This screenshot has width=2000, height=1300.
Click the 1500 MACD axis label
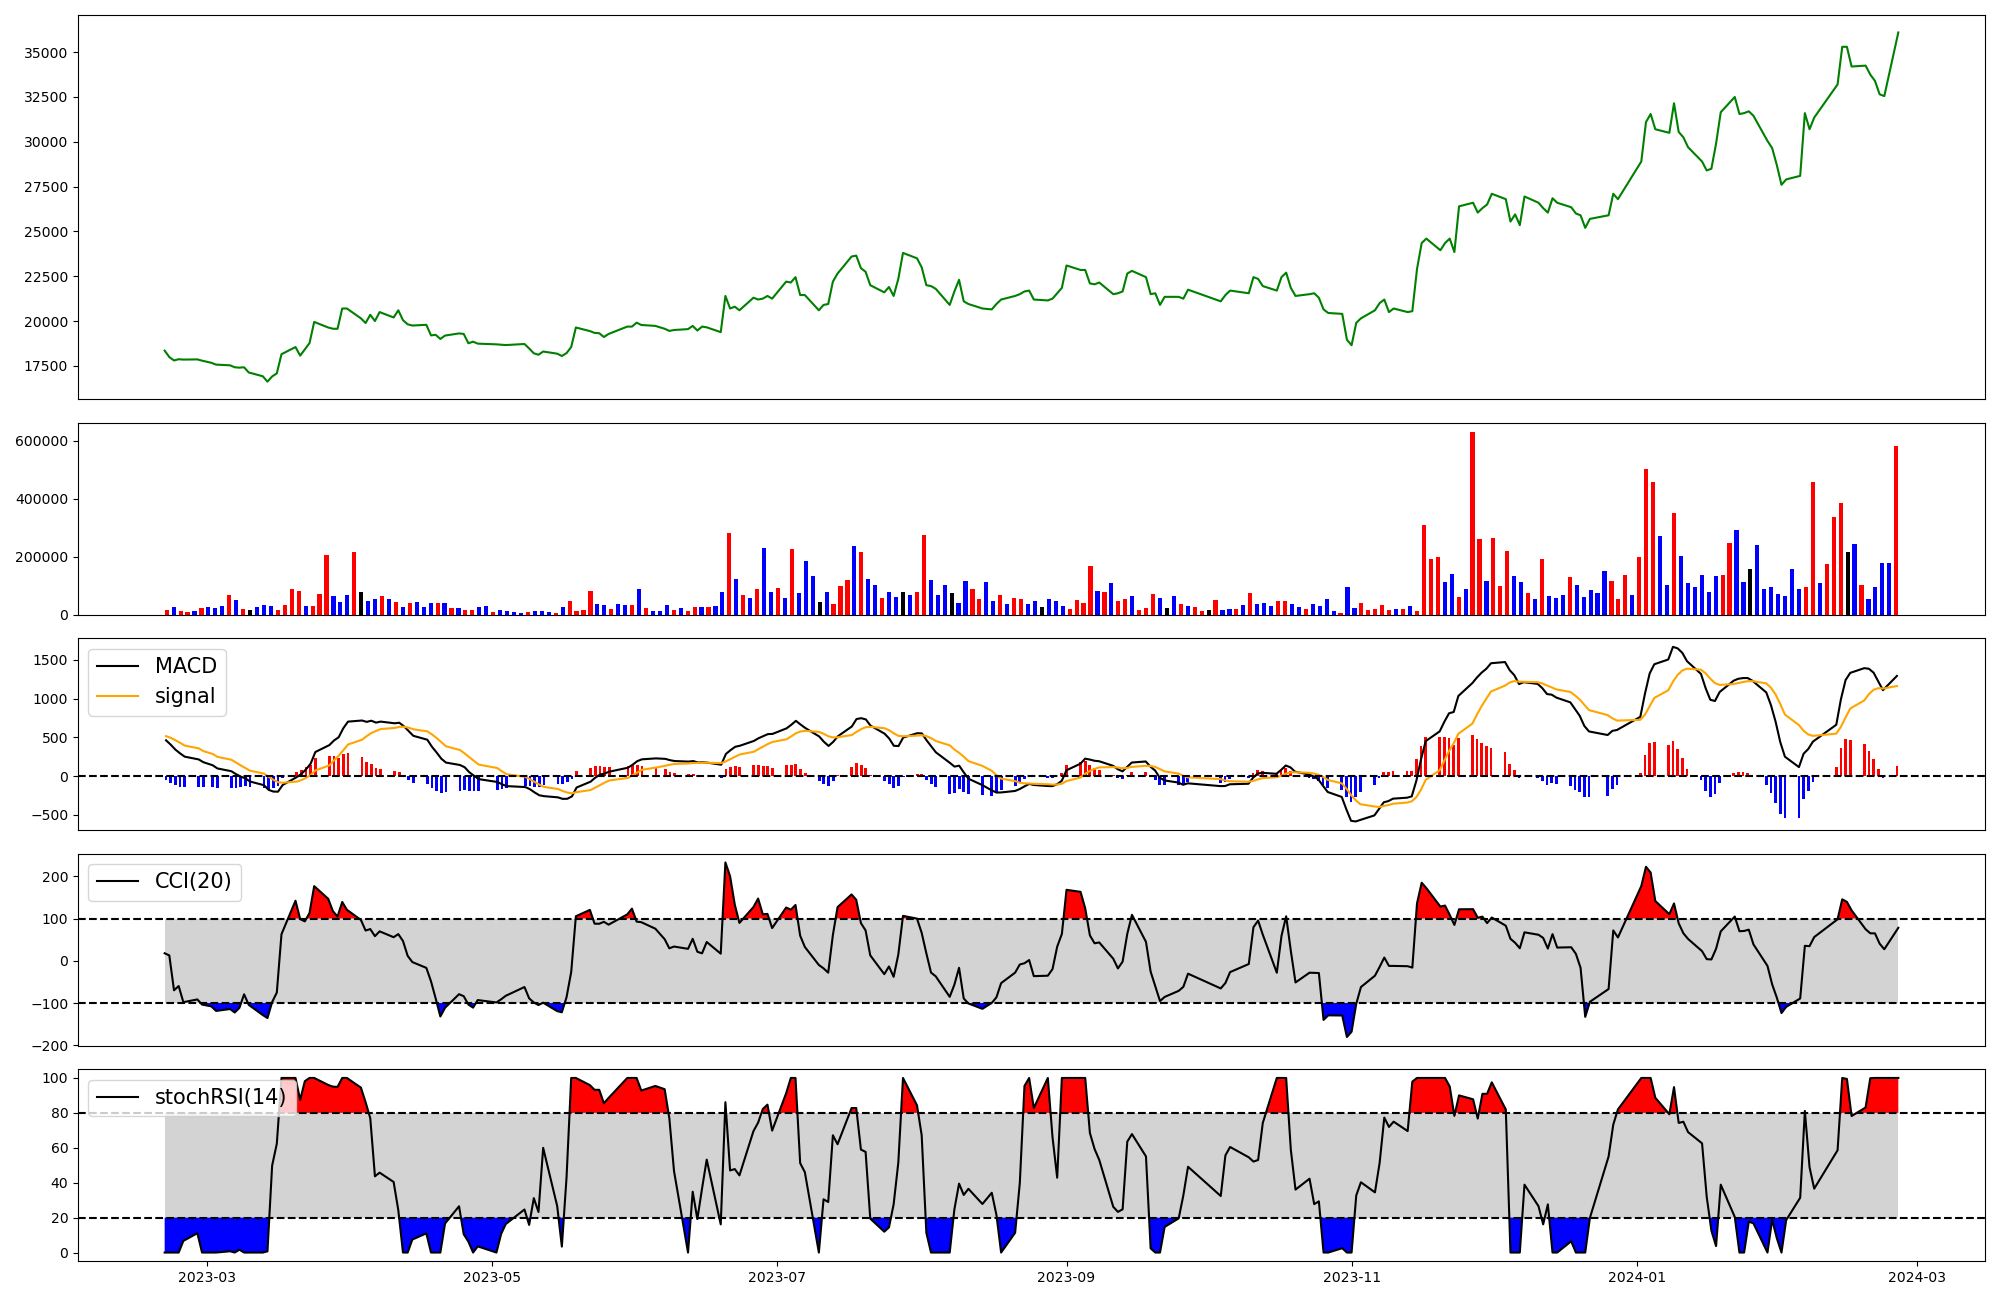tap(50, 660)
